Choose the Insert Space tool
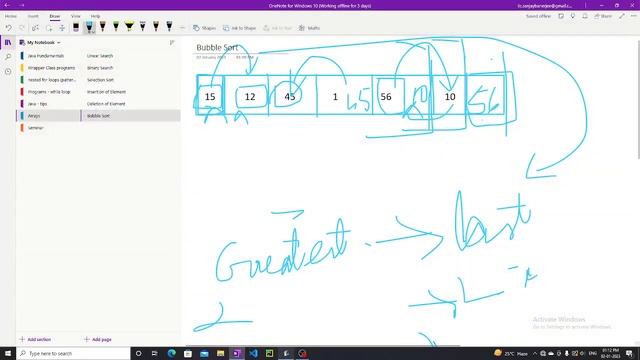Image resolution: width=640 pixels, height=360 pixels. [62, 28]
